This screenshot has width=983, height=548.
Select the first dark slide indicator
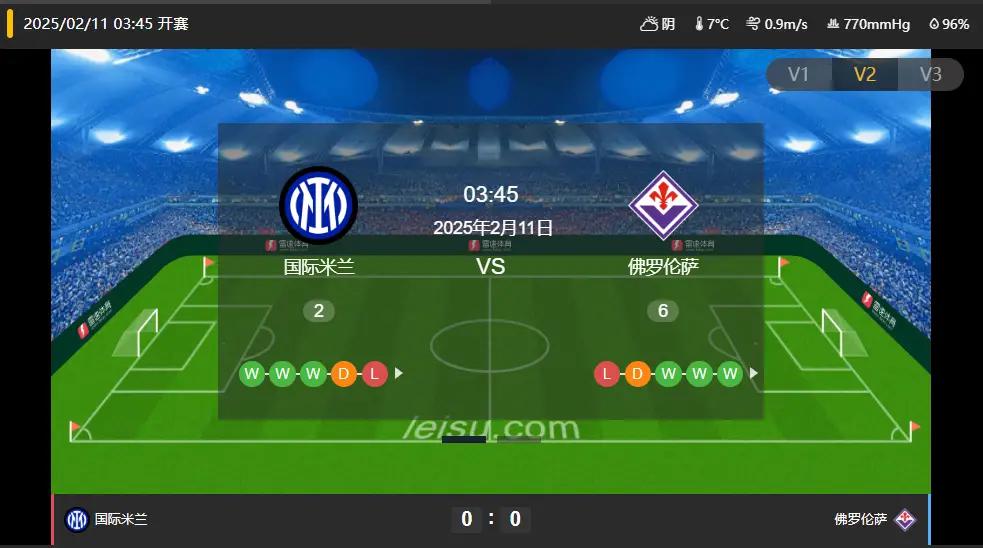[464, 440]
